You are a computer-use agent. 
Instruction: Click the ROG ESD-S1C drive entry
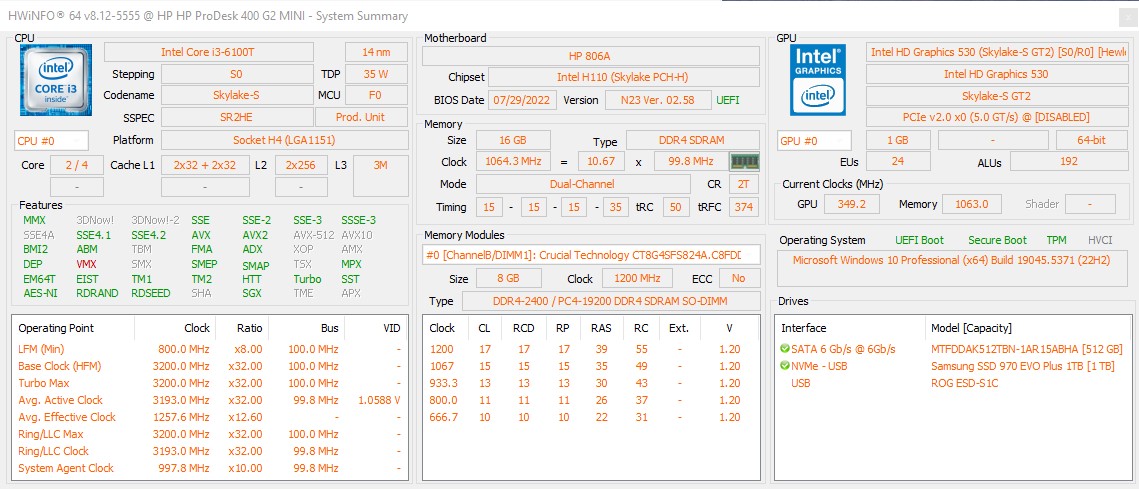click(x=964, y=383)
